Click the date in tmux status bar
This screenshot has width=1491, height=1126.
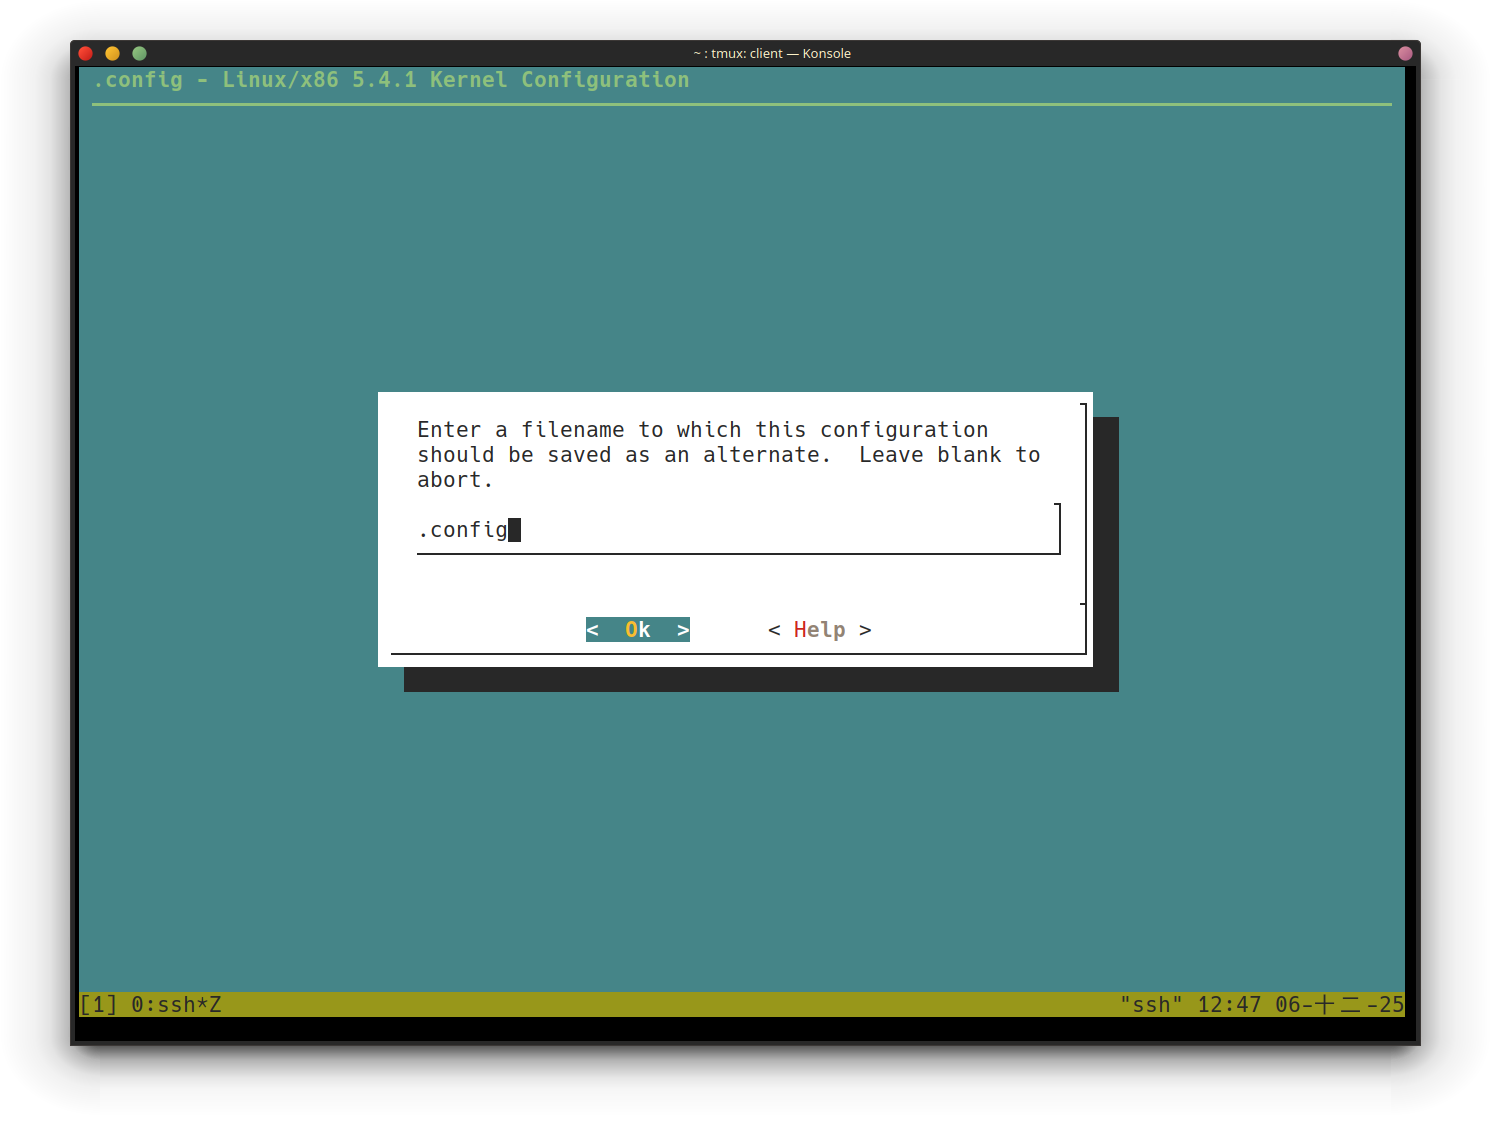click(1339, 1005)
